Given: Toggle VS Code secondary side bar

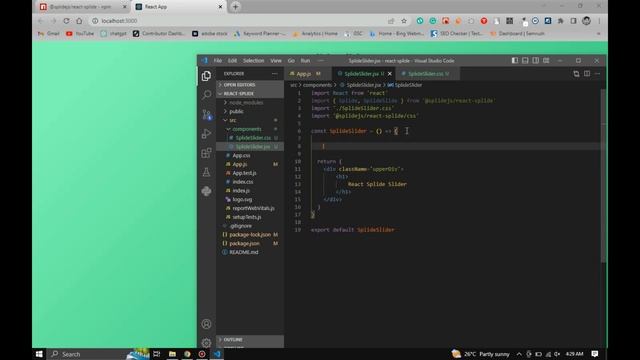Looking at the screenshot, I should (x=536, y=60).
